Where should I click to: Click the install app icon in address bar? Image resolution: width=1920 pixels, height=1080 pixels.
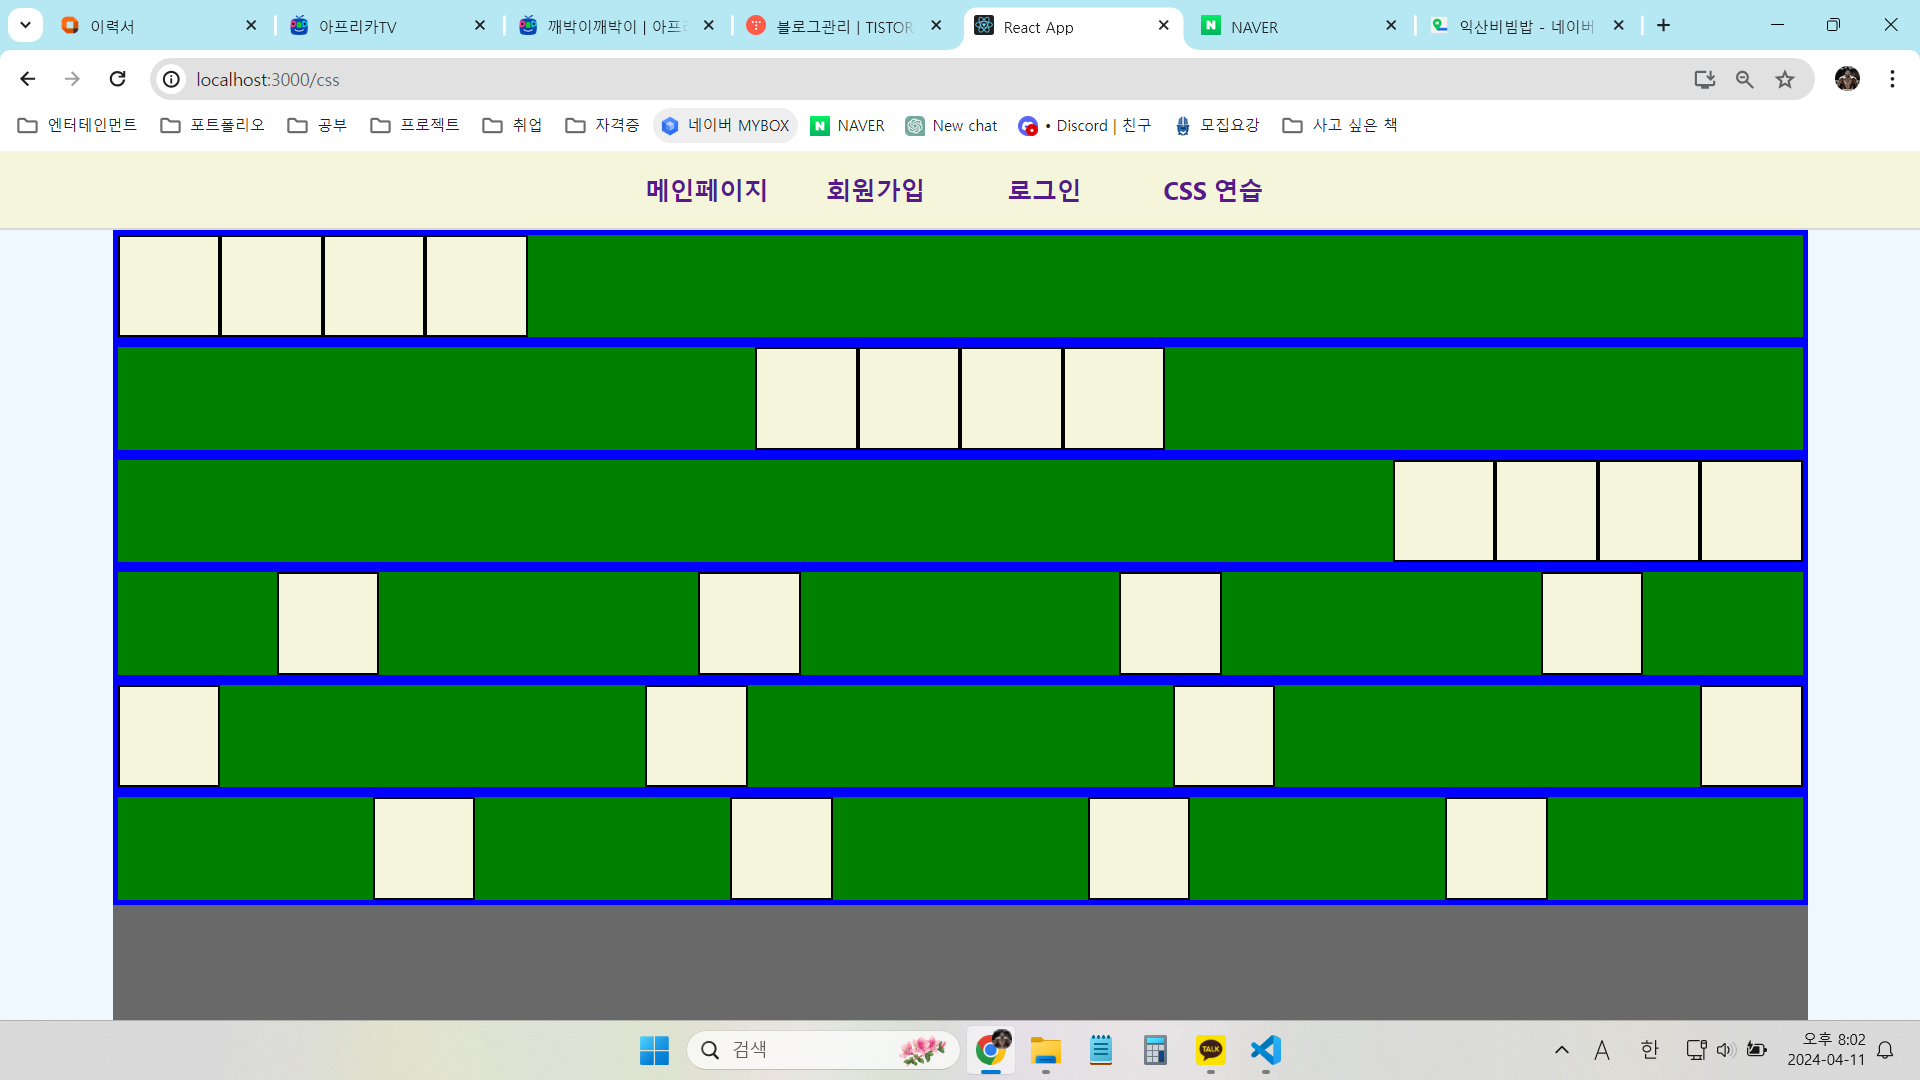(x=1704, y=79)
